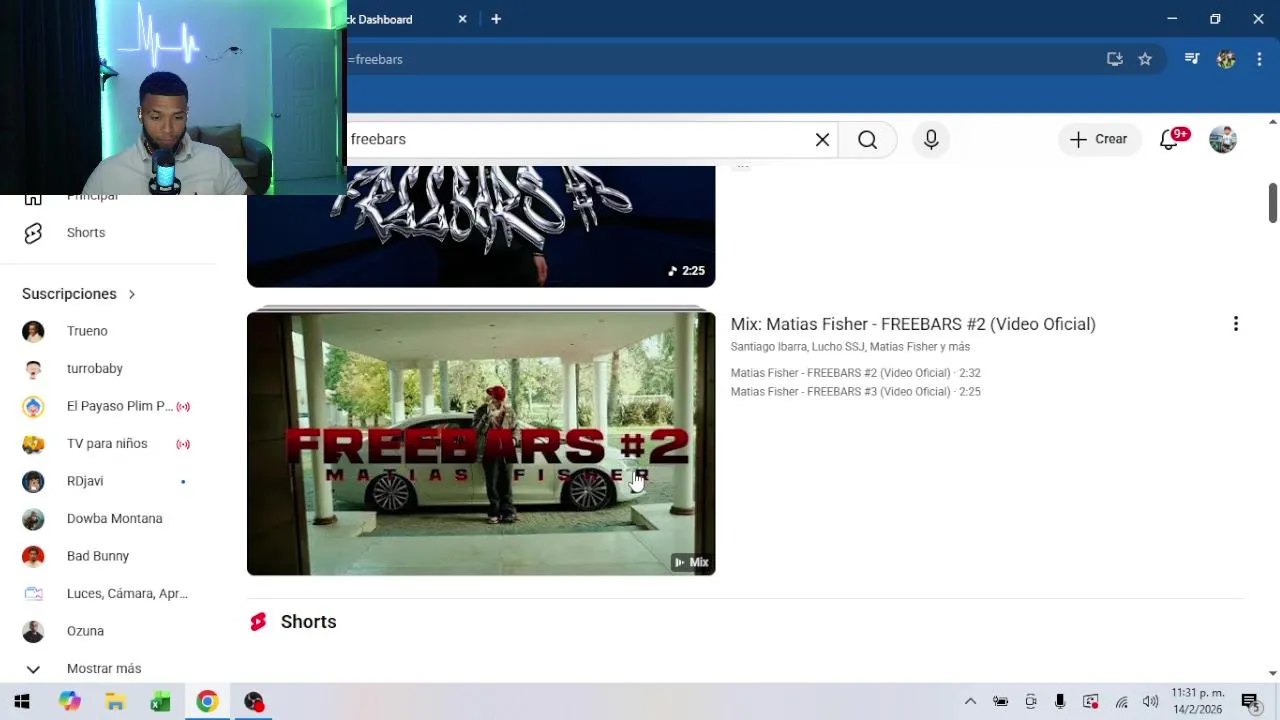This screenshot has height=720, width=1280.
Task: Open Chrome profile avatar
Action: pos(1226,60)
